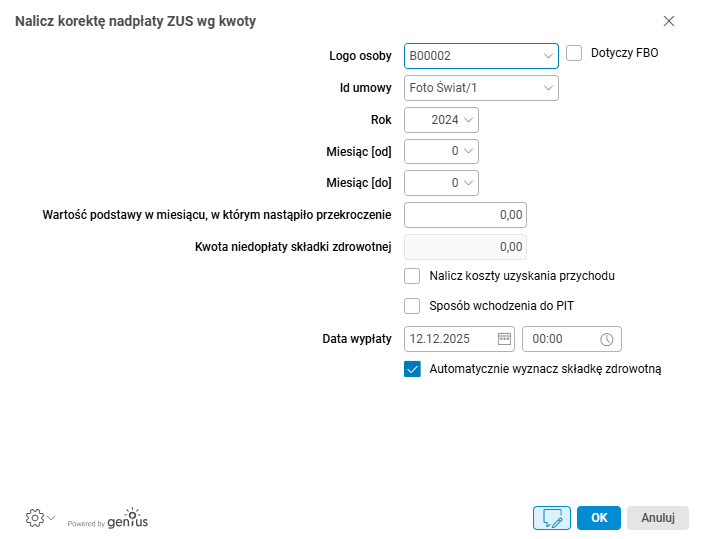Image resolution: width=704 pixels, height=539 pixels.
Task: Toggle Sposób wchodzenia do PIT checkbox
Action: click(412, 306)
